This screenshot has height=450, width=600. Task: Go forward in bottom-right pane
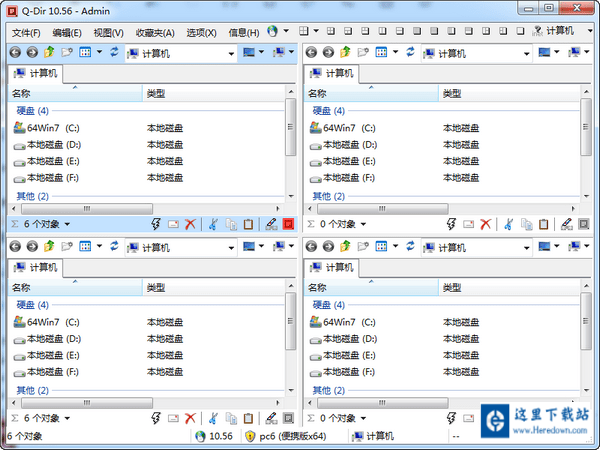click(x=328, y=246)
